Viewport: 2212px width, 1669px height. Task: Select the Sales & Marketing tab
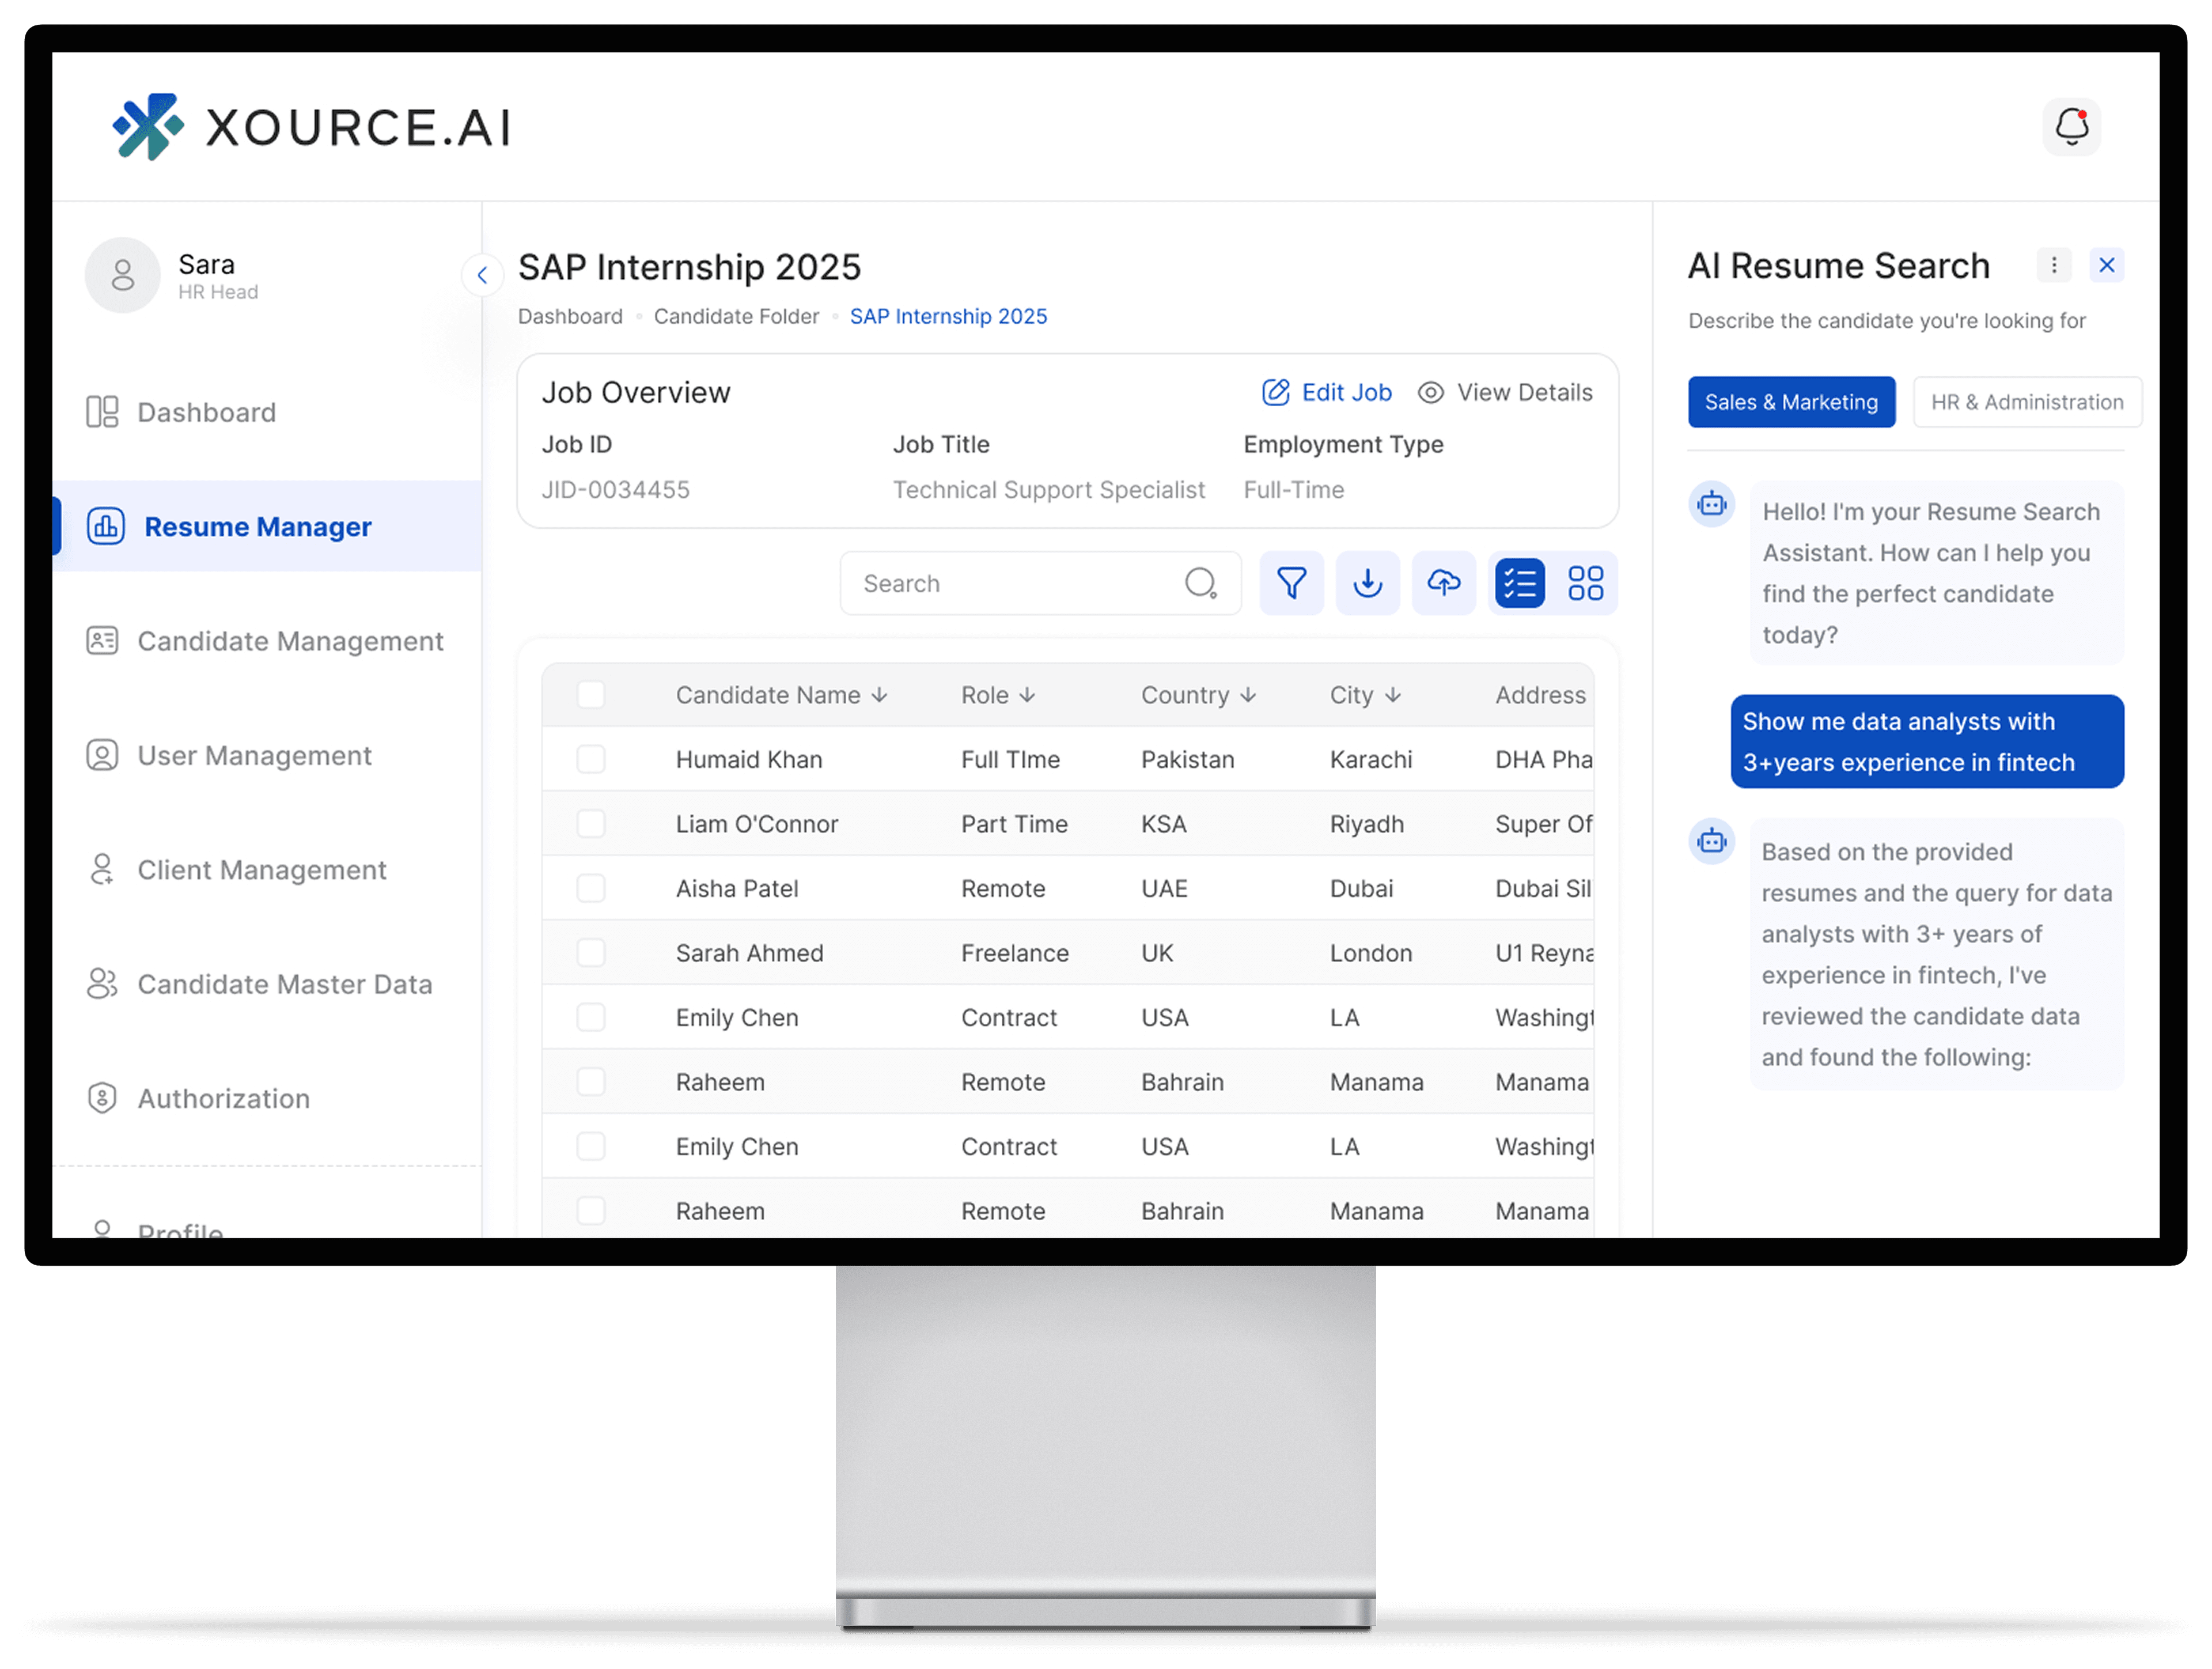pyautogui.click(x=1791, y=402)
